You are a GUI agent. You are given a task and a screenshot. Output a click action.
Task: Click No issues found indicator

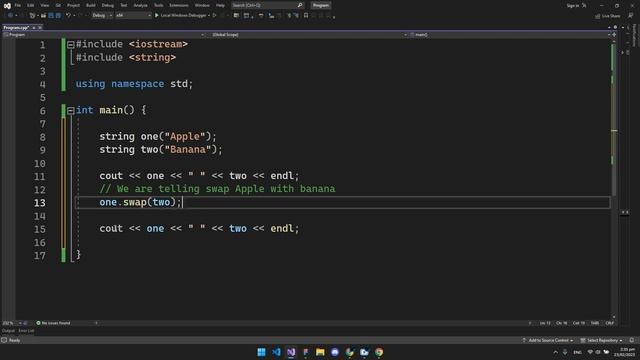click(x=53, y=323)
